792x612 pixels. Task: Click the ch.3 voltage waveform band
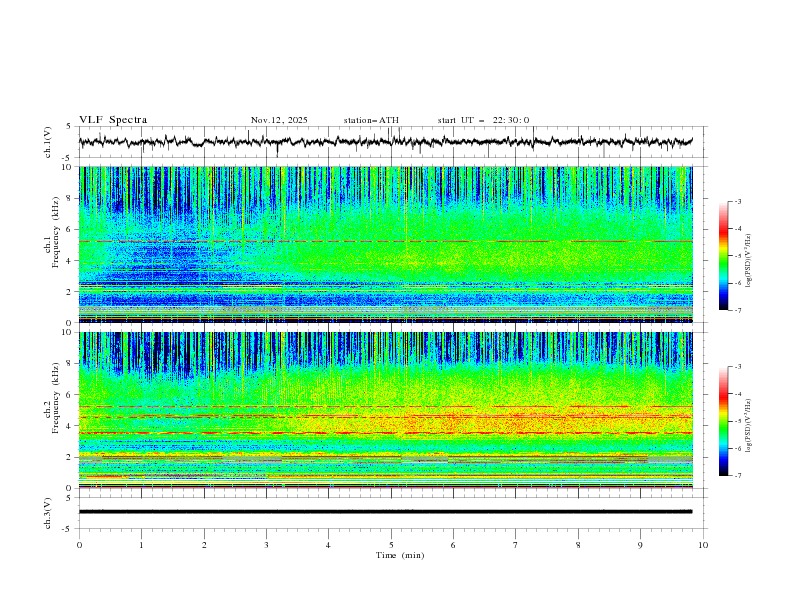click(x=385, y=512)
